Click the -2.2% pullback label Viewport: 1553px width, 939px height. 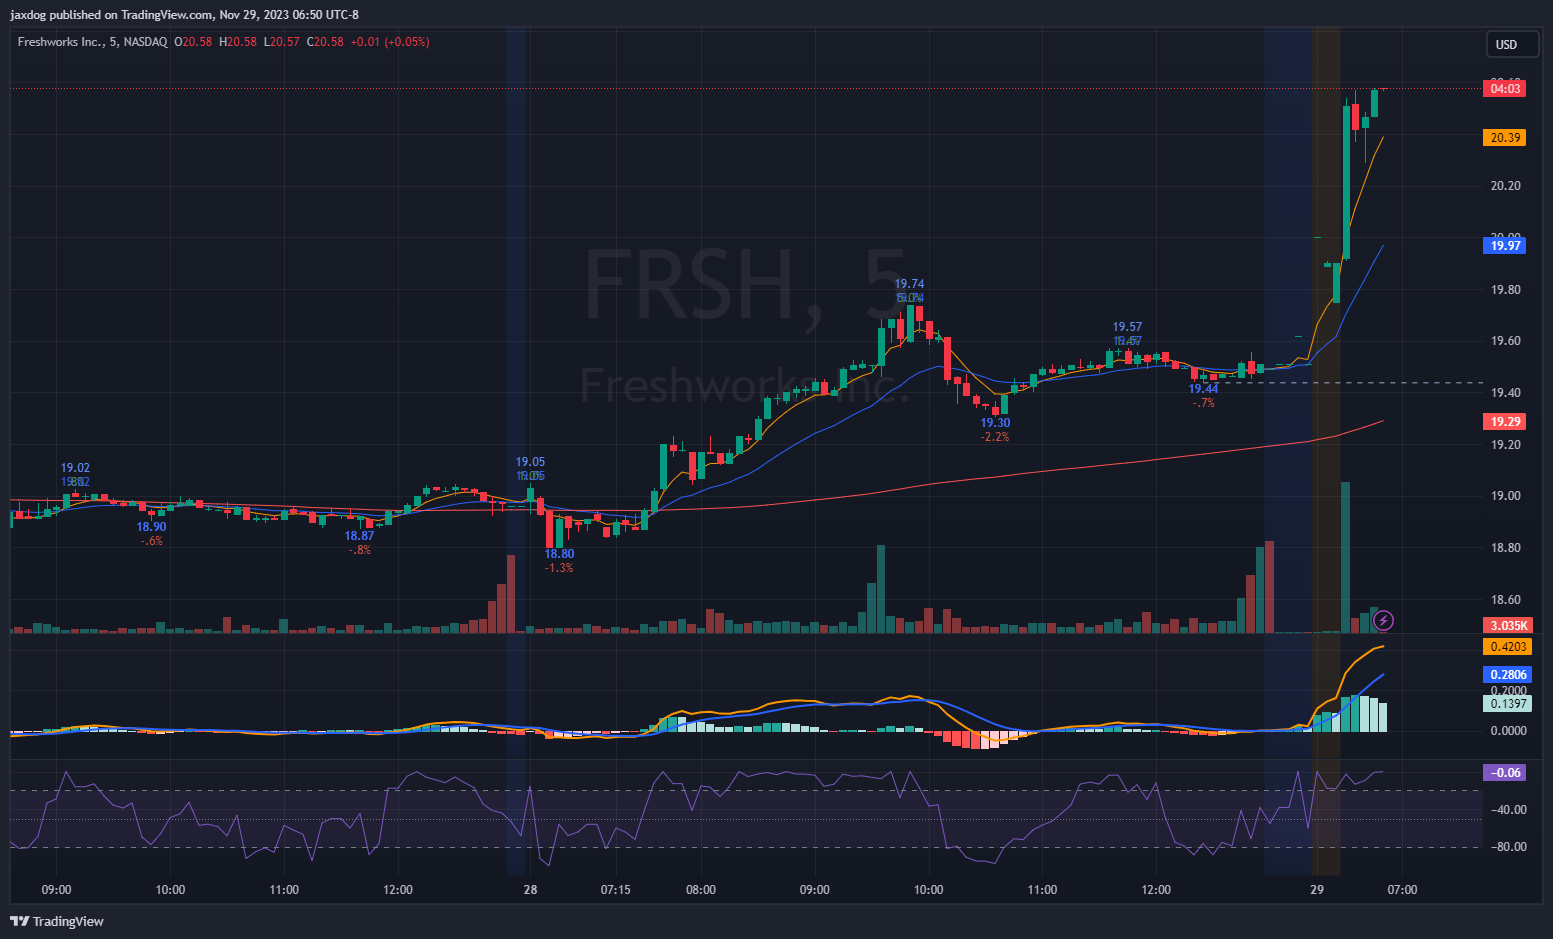(x=995, y=437)
